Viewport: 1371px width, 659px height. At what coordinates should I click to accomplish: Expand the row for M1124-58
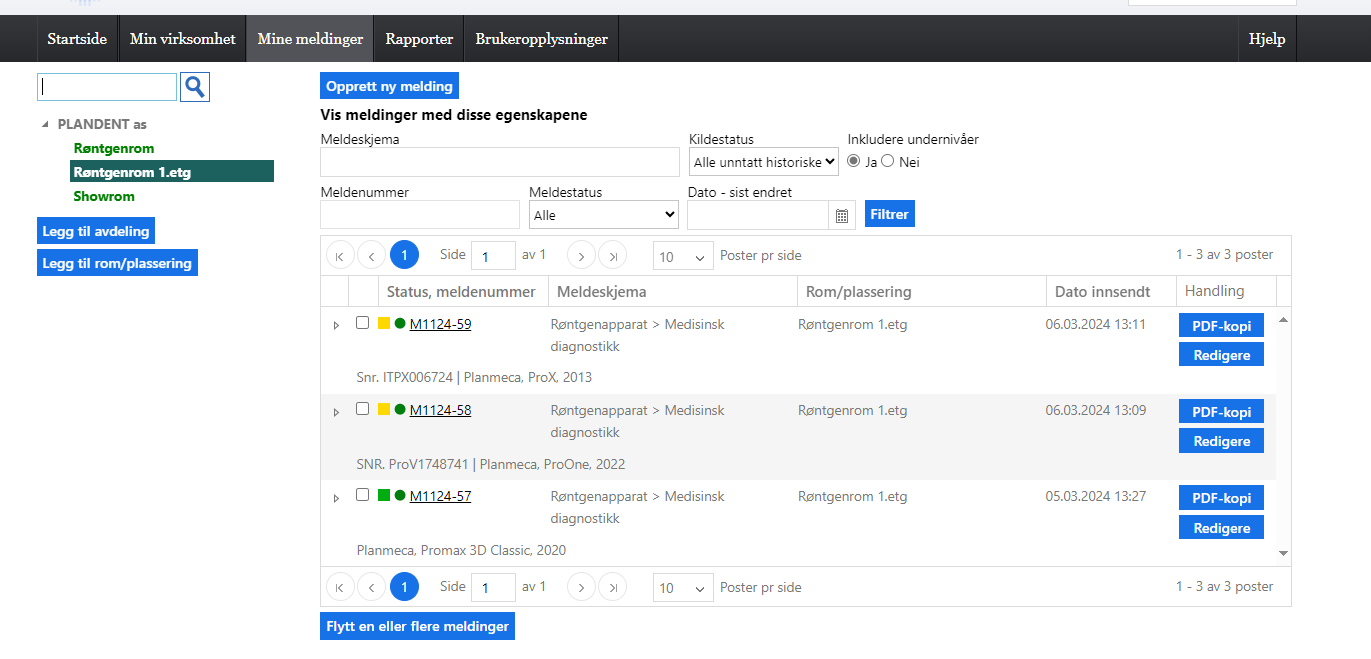click(x=336, y=412)
